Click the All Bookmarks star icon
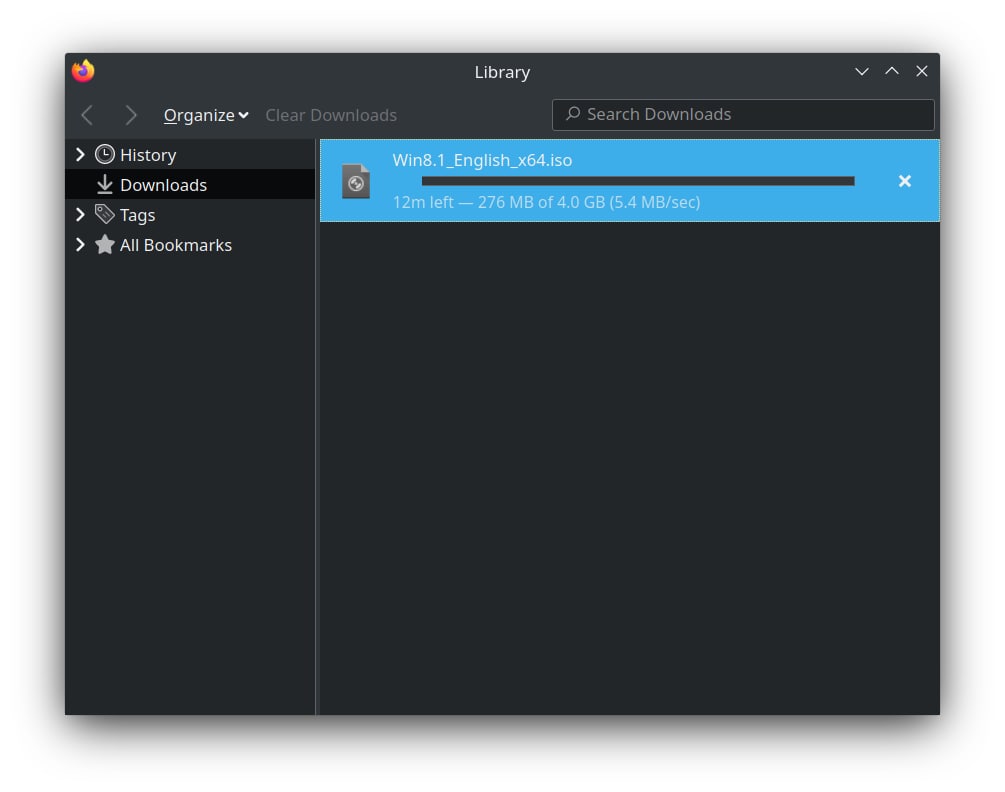The width and height of the screenshot is (1005, 792). (x=104, y=244)
